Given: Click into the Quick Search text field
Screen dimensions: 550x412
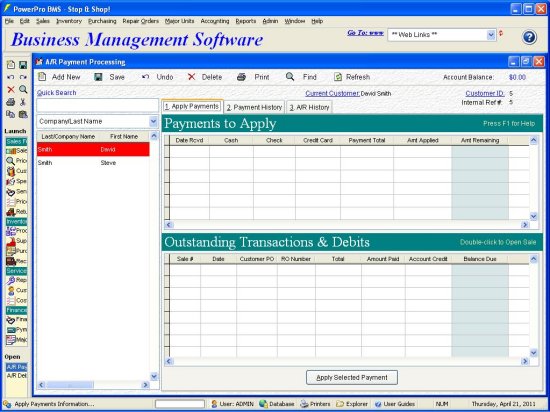Looking at the screenshot, I should tap(98, 105).
